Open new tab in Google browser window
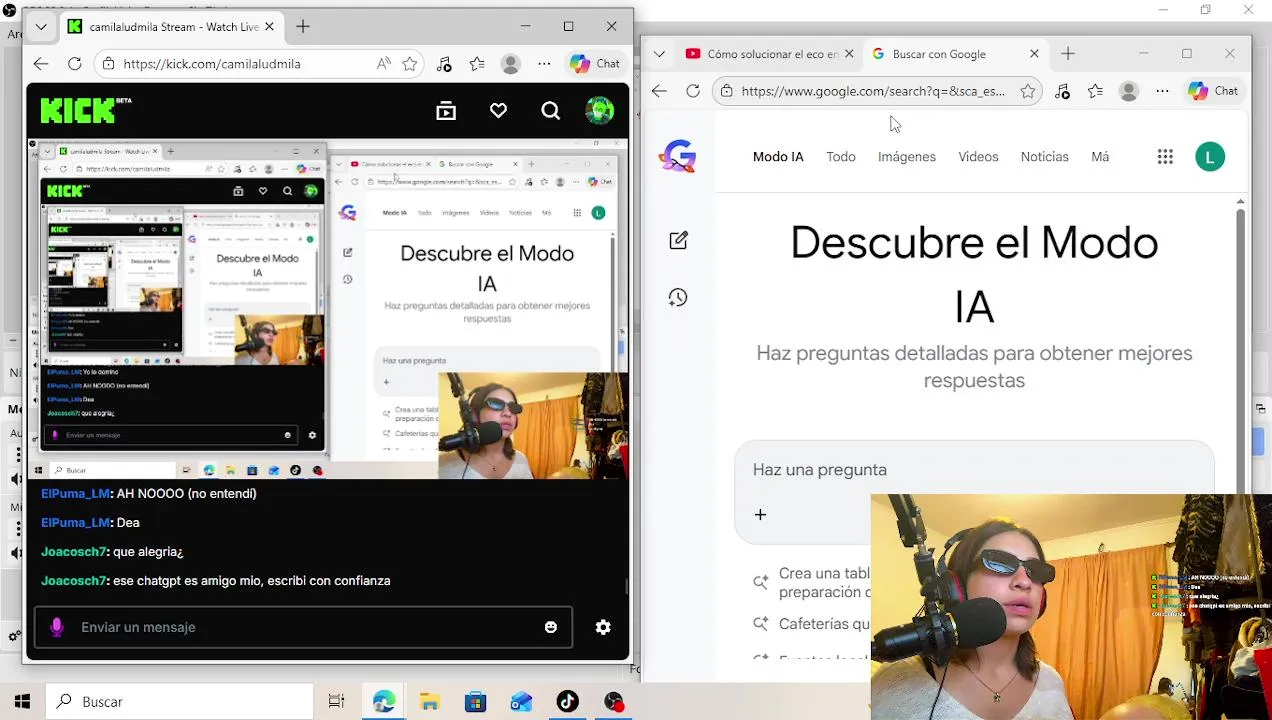The height and width of the screenshot is (720, 1272). tap(1068, 54)
